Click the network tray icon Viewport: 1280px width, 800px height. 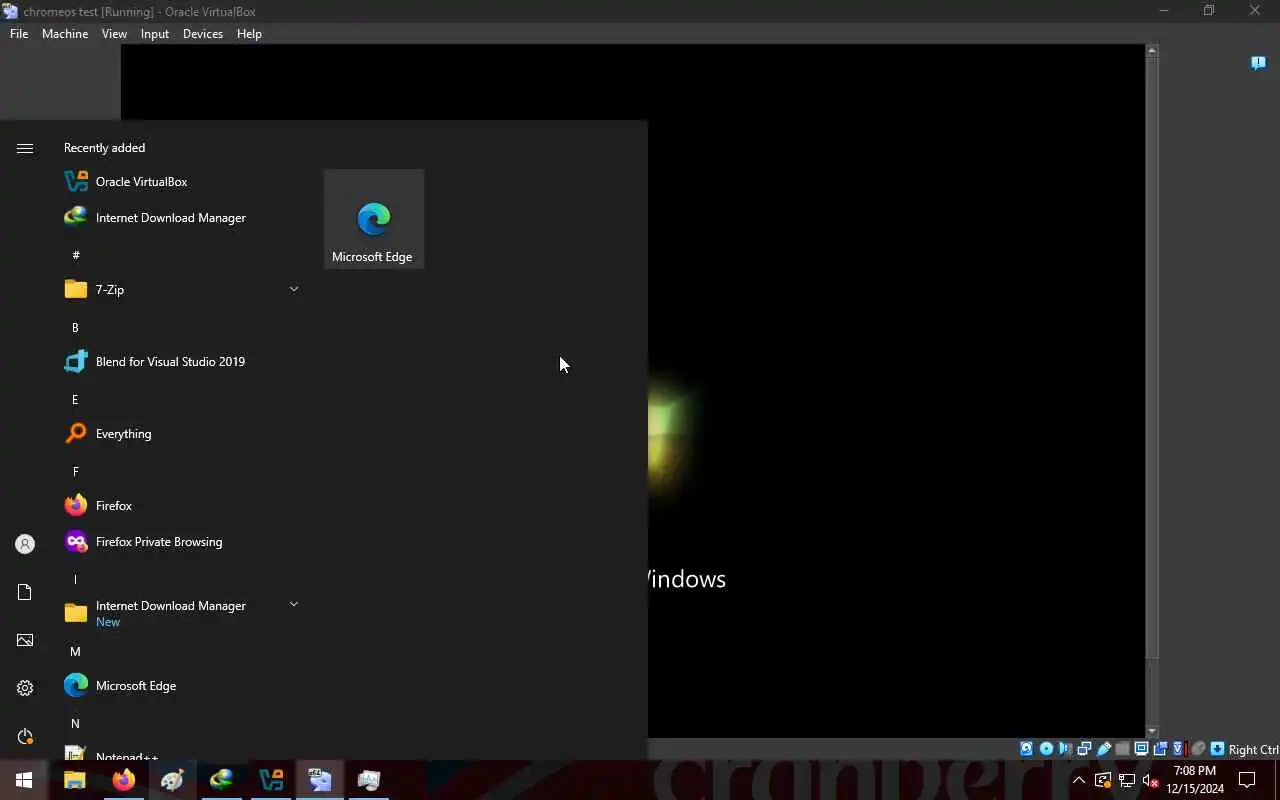pos(1127,780)
